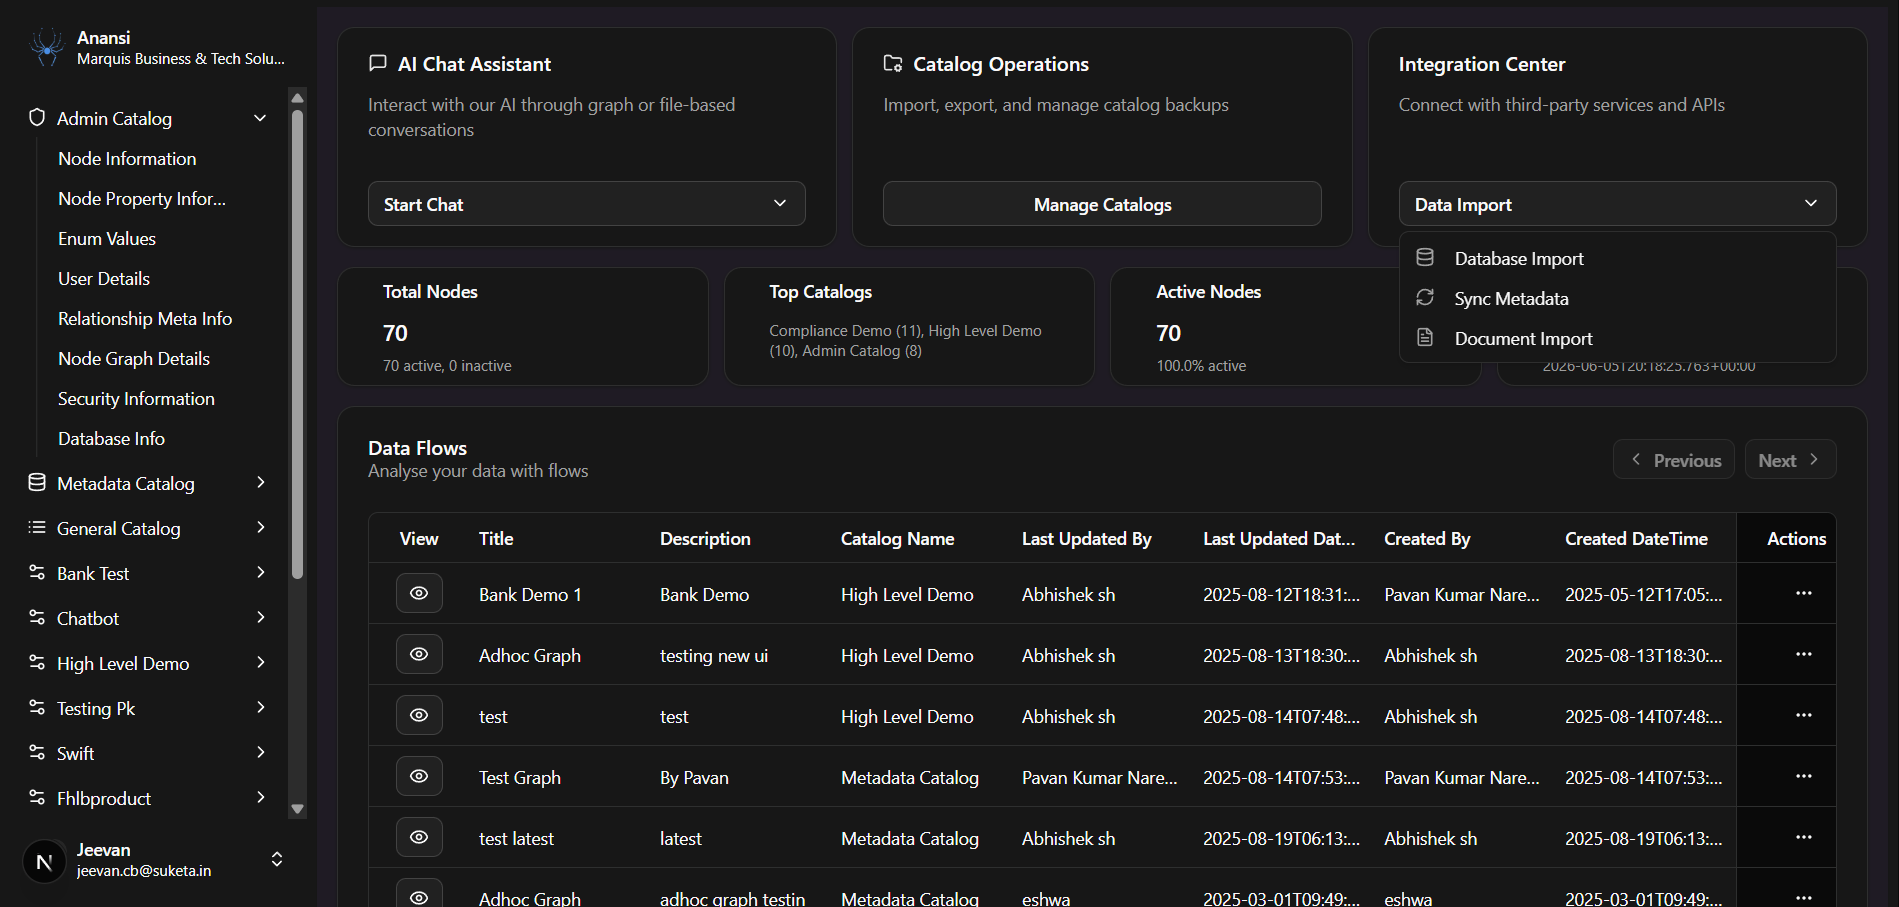Click the sidebar scrollbar thumb
The width and height of the screenshot is (1899, 907).
pos(297,345)
